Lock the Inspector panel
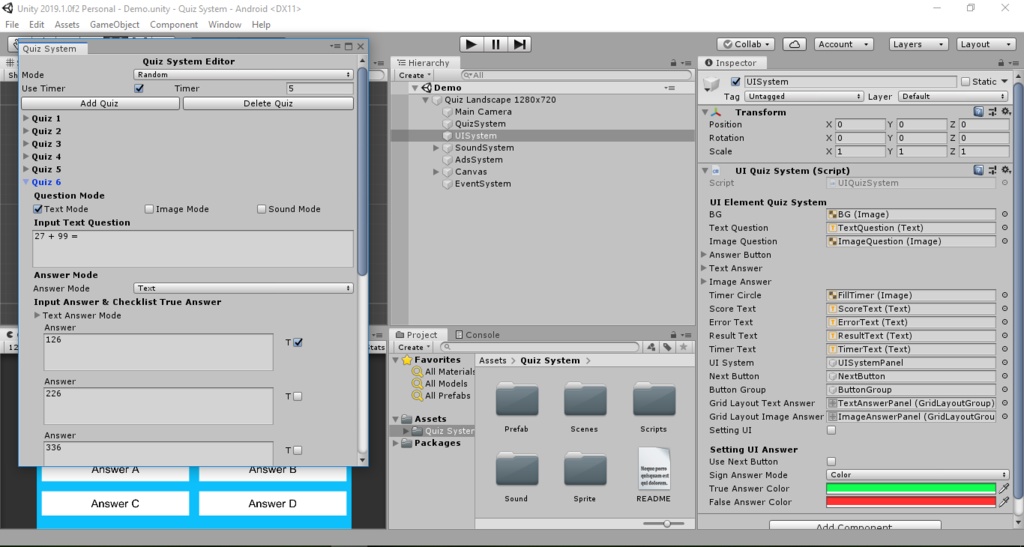This screenshot has height=547, width=1024. pos(1000,63)
